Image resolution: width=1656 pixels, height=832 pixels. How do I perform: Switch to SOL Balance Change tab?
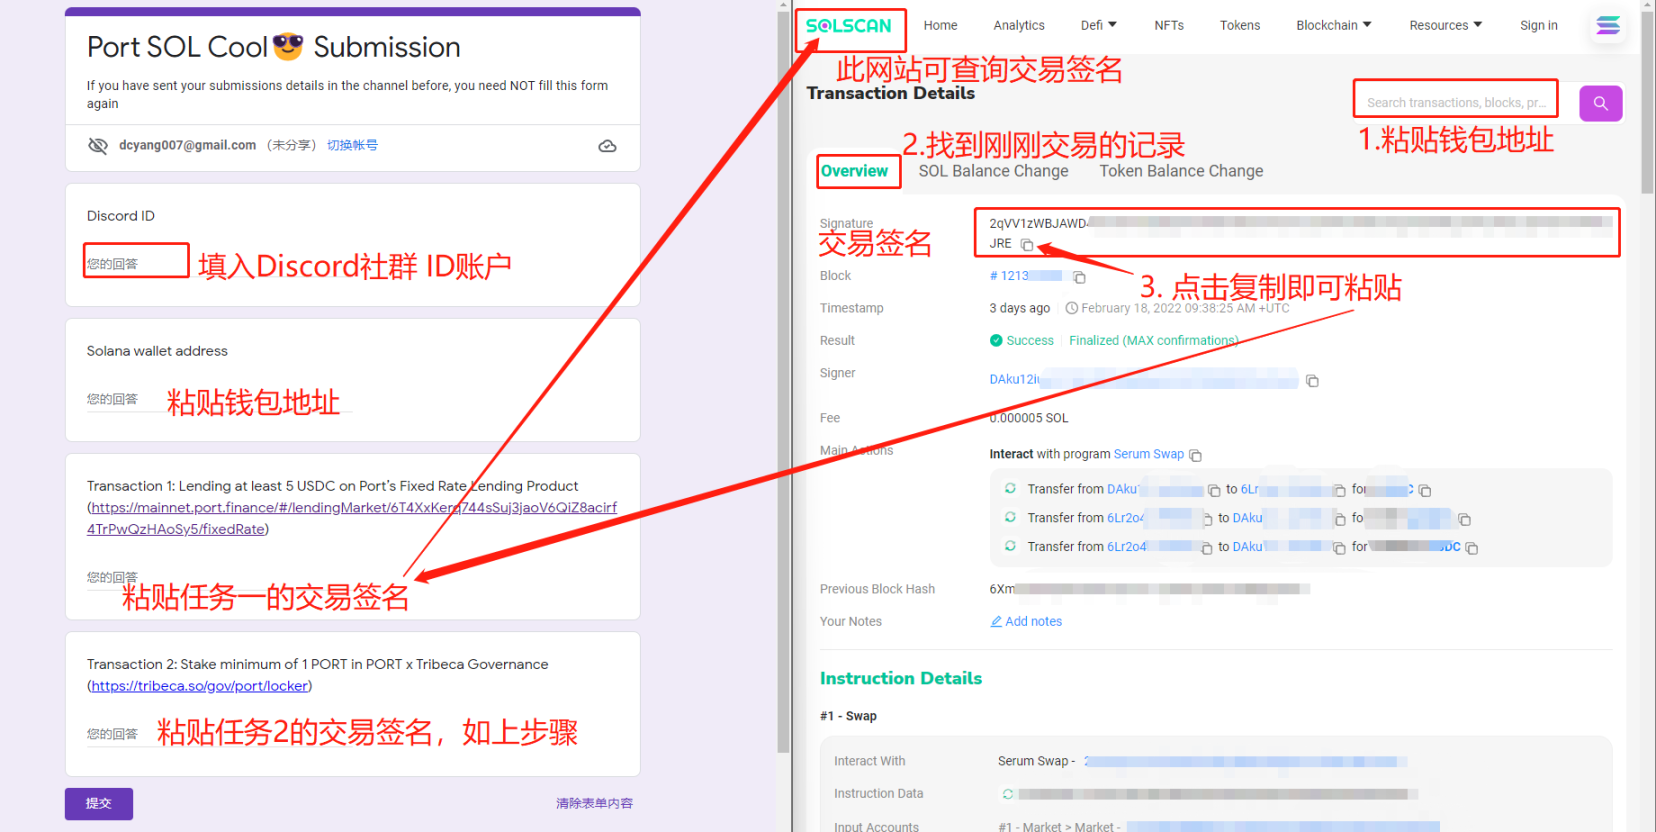point(993,171)
